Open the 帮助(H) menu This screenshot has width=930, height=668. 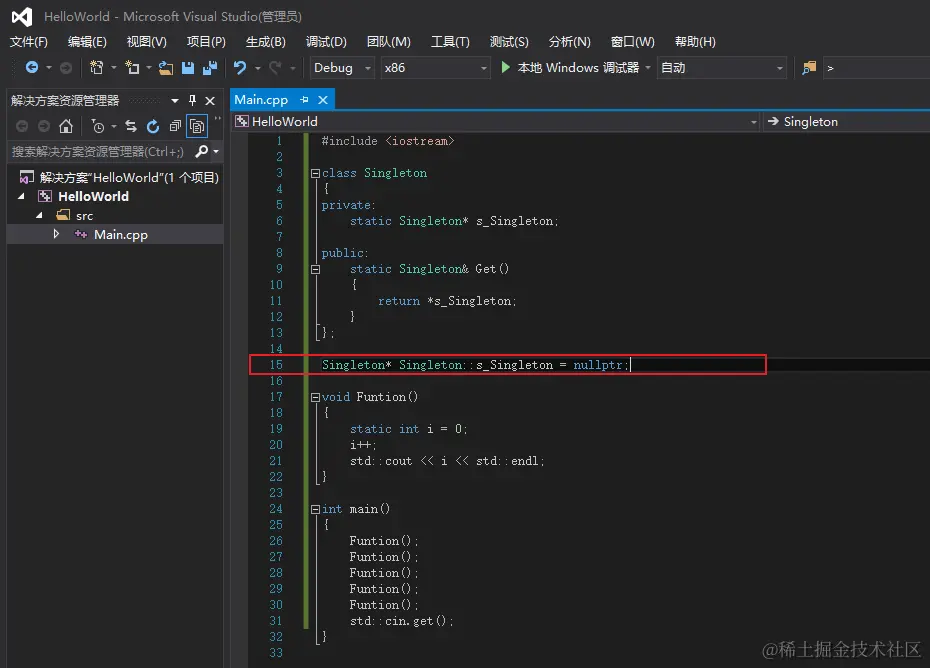pos(695,42)
